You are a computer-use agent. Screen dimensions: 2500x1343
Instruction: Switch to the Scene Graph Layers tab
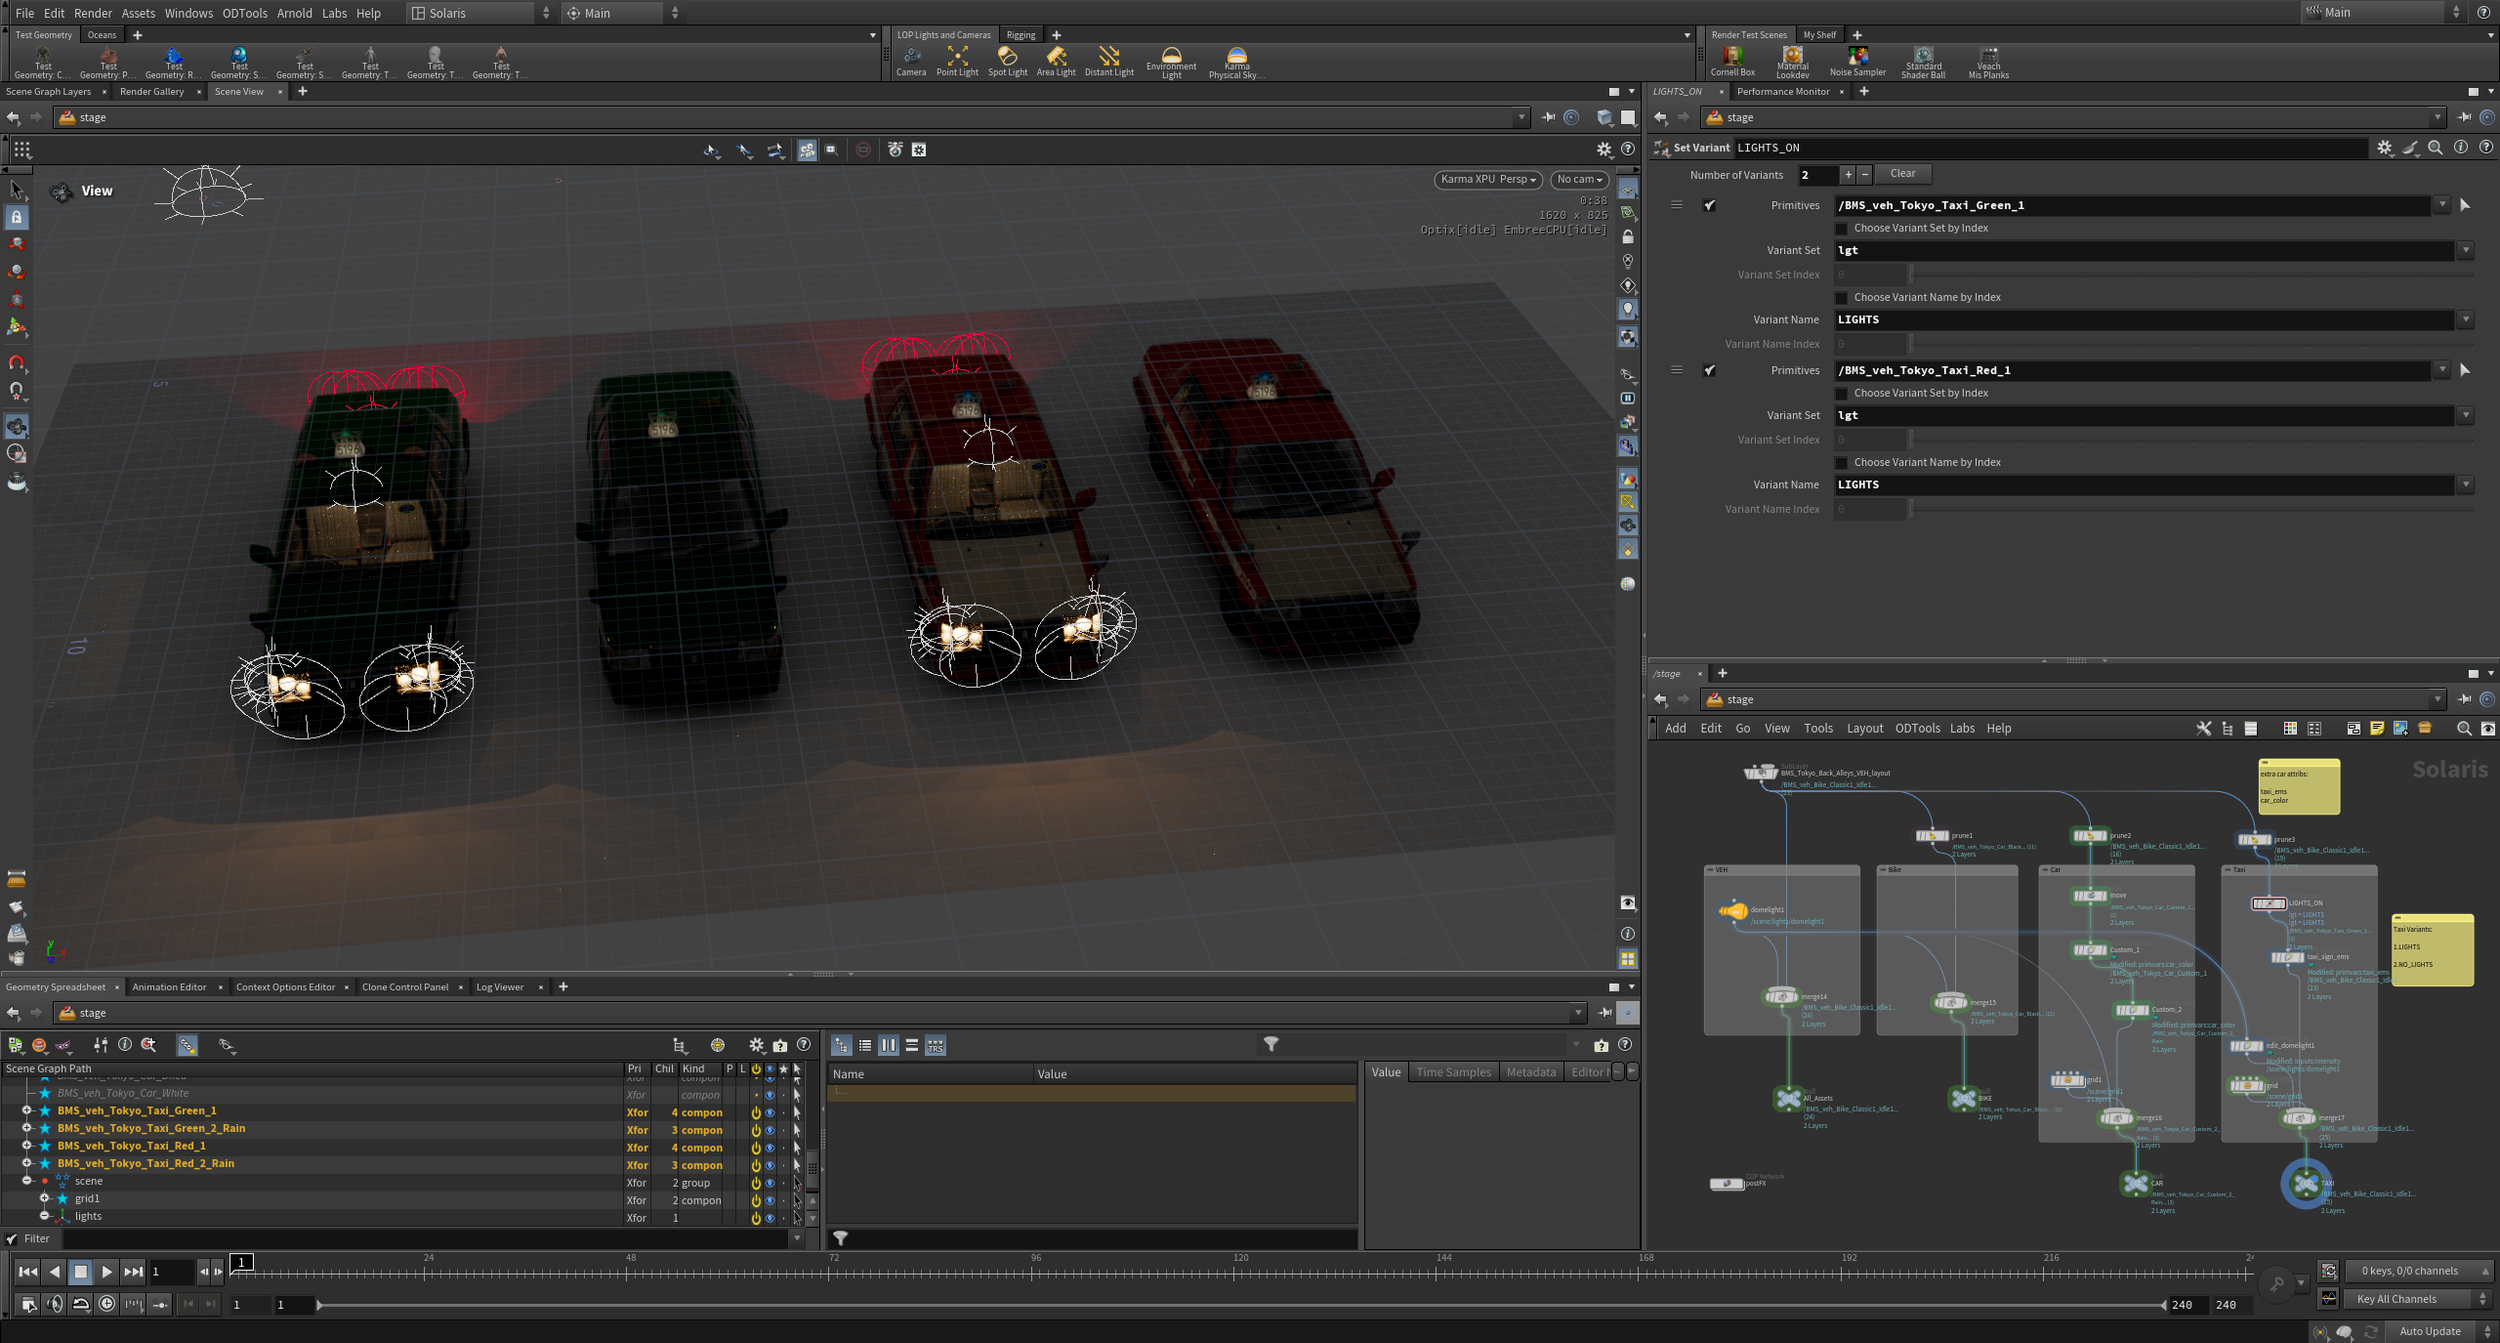click(x=48, y=91)
